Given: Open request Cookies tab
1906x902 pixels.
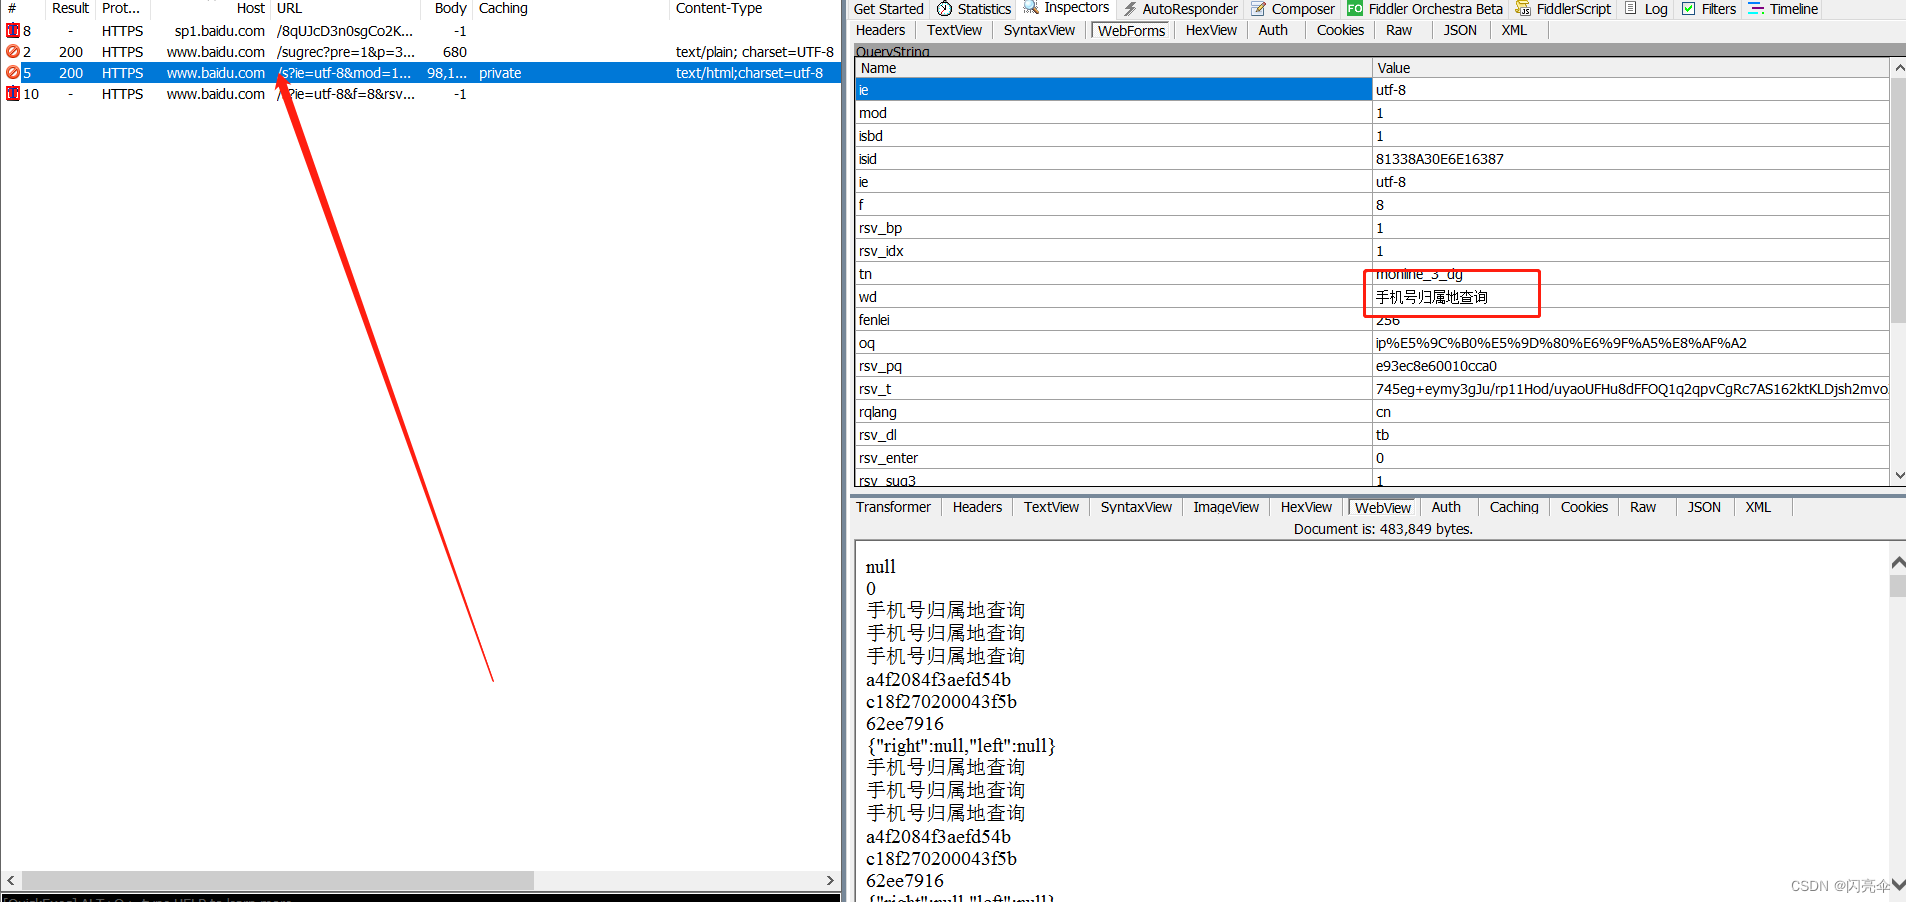Looking at the screenshot, I should coord(1340,30).
